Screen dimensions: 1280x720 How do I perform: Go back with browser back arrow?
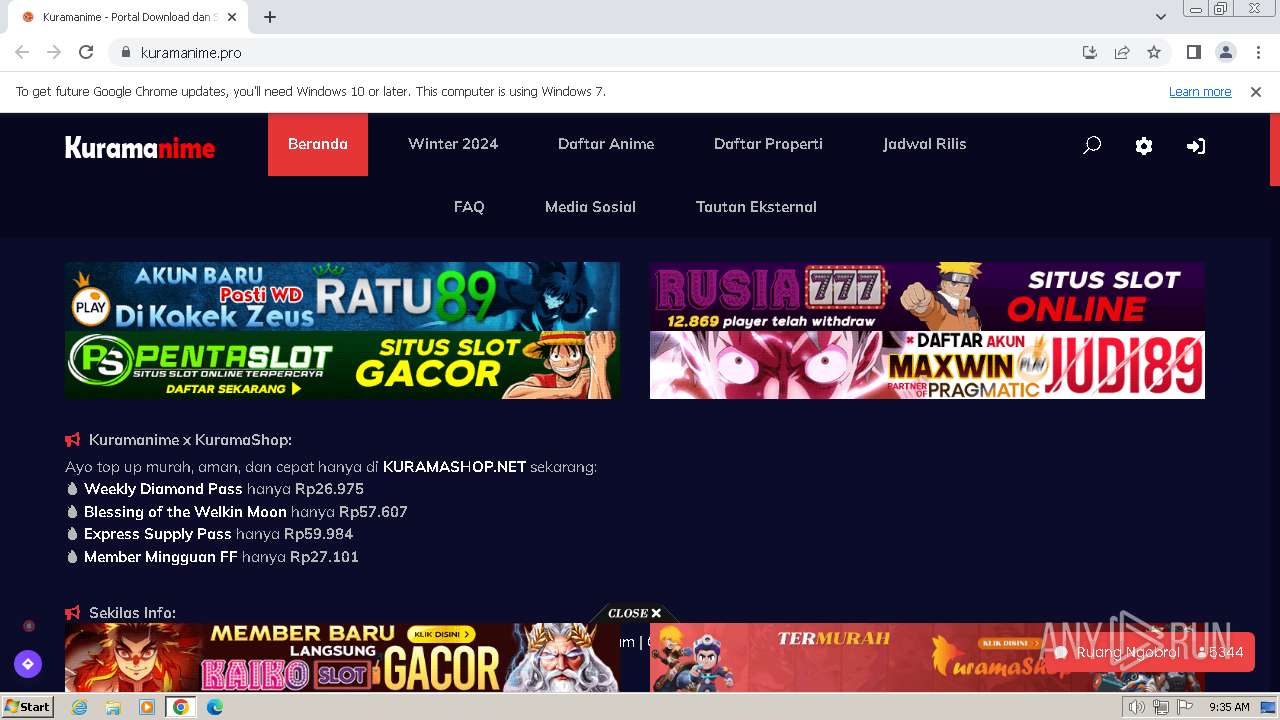pyautogui.click(x=22, y=52)
